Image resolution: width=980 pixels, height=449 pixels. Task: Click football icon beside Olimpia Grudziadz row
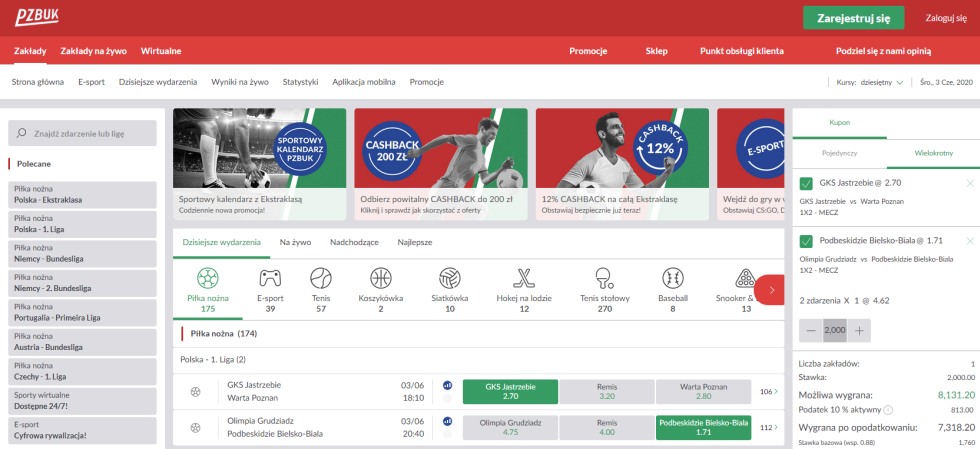[196, 428]
